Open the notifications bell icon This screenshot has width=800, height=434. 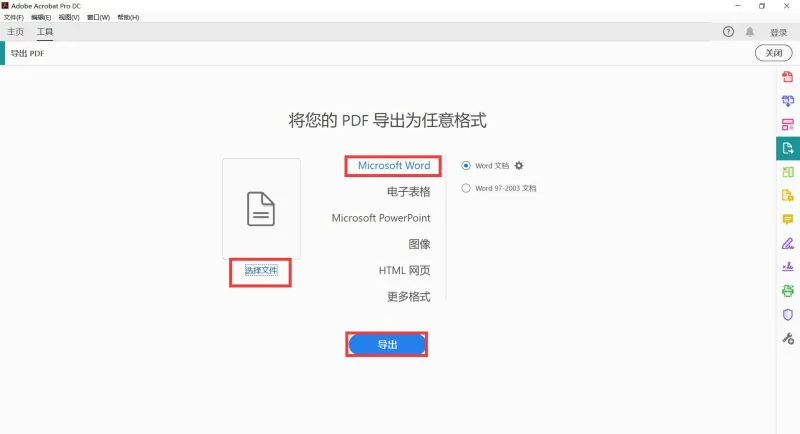[x=749, y=32]
